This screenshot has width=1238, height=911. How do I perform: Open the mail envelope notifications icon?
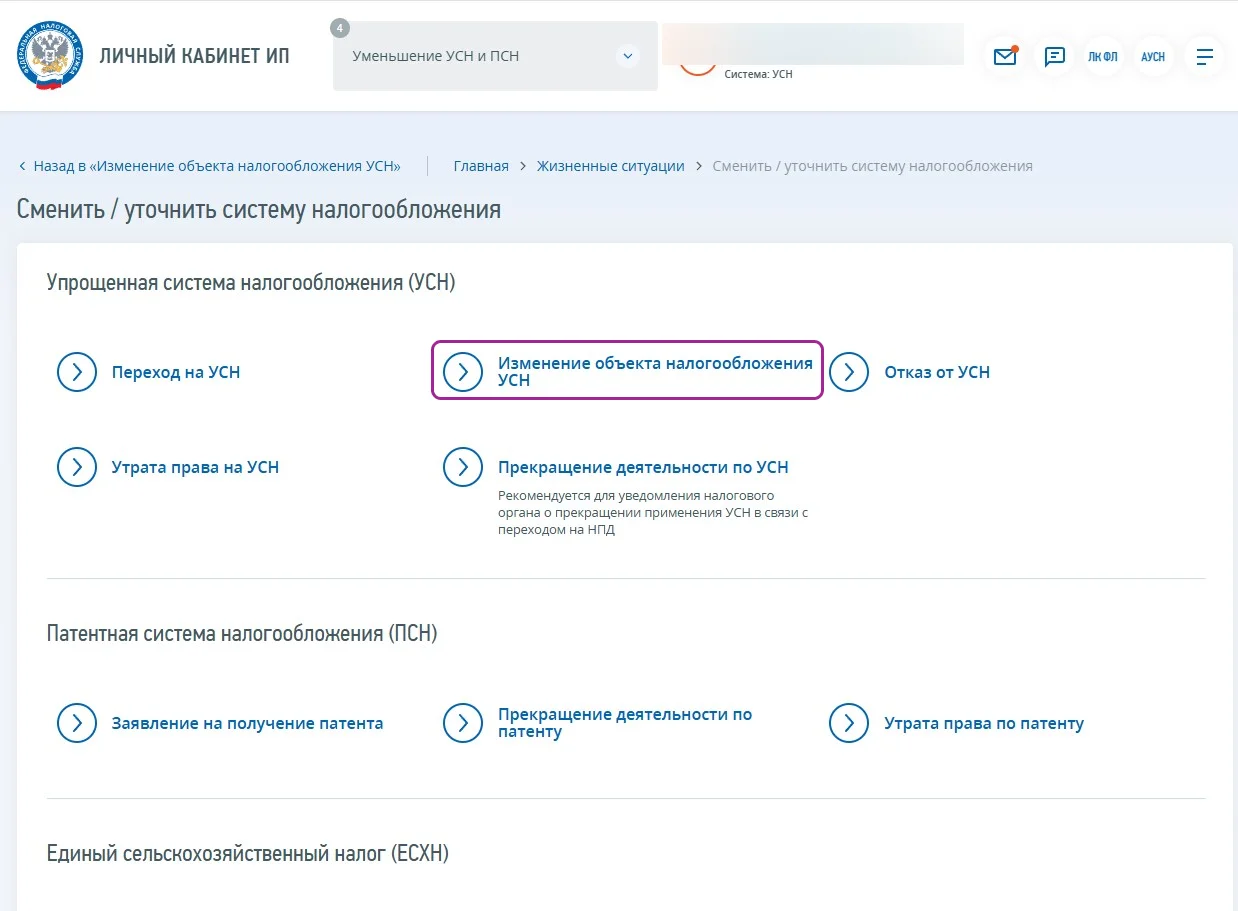click(1005, 57)
